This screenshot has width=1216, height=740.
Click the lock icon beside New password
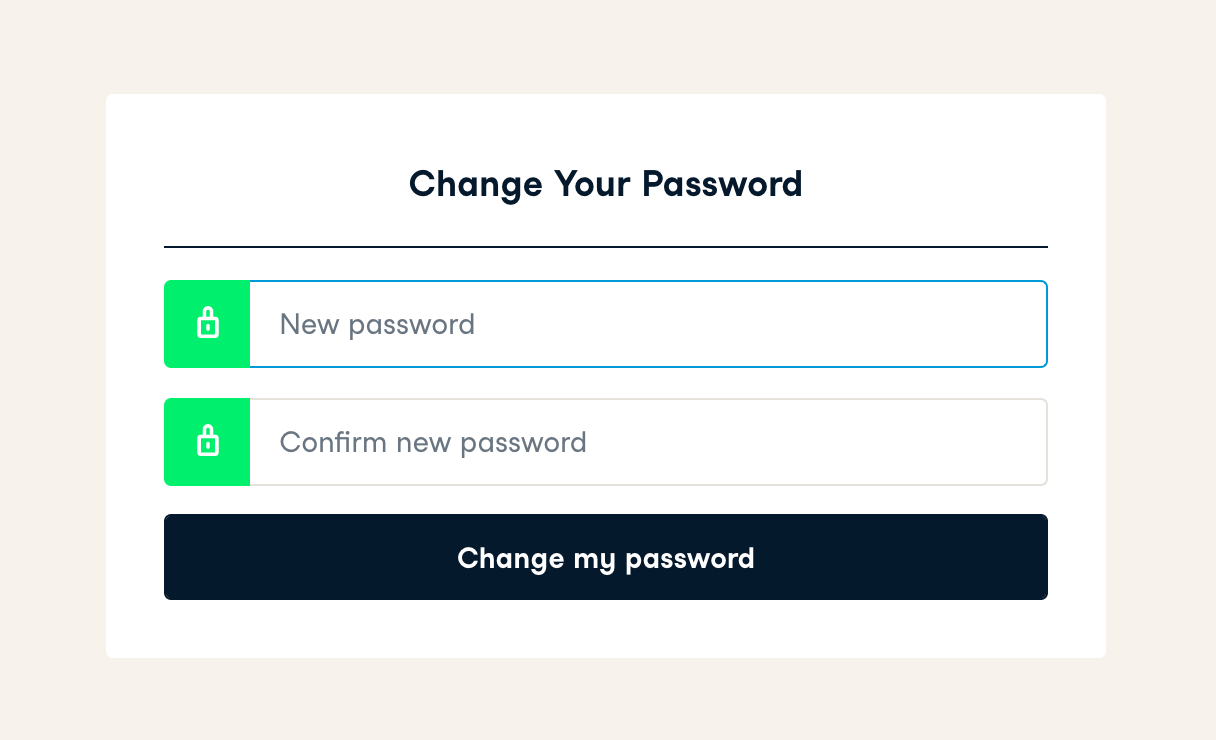click(207, 324)
